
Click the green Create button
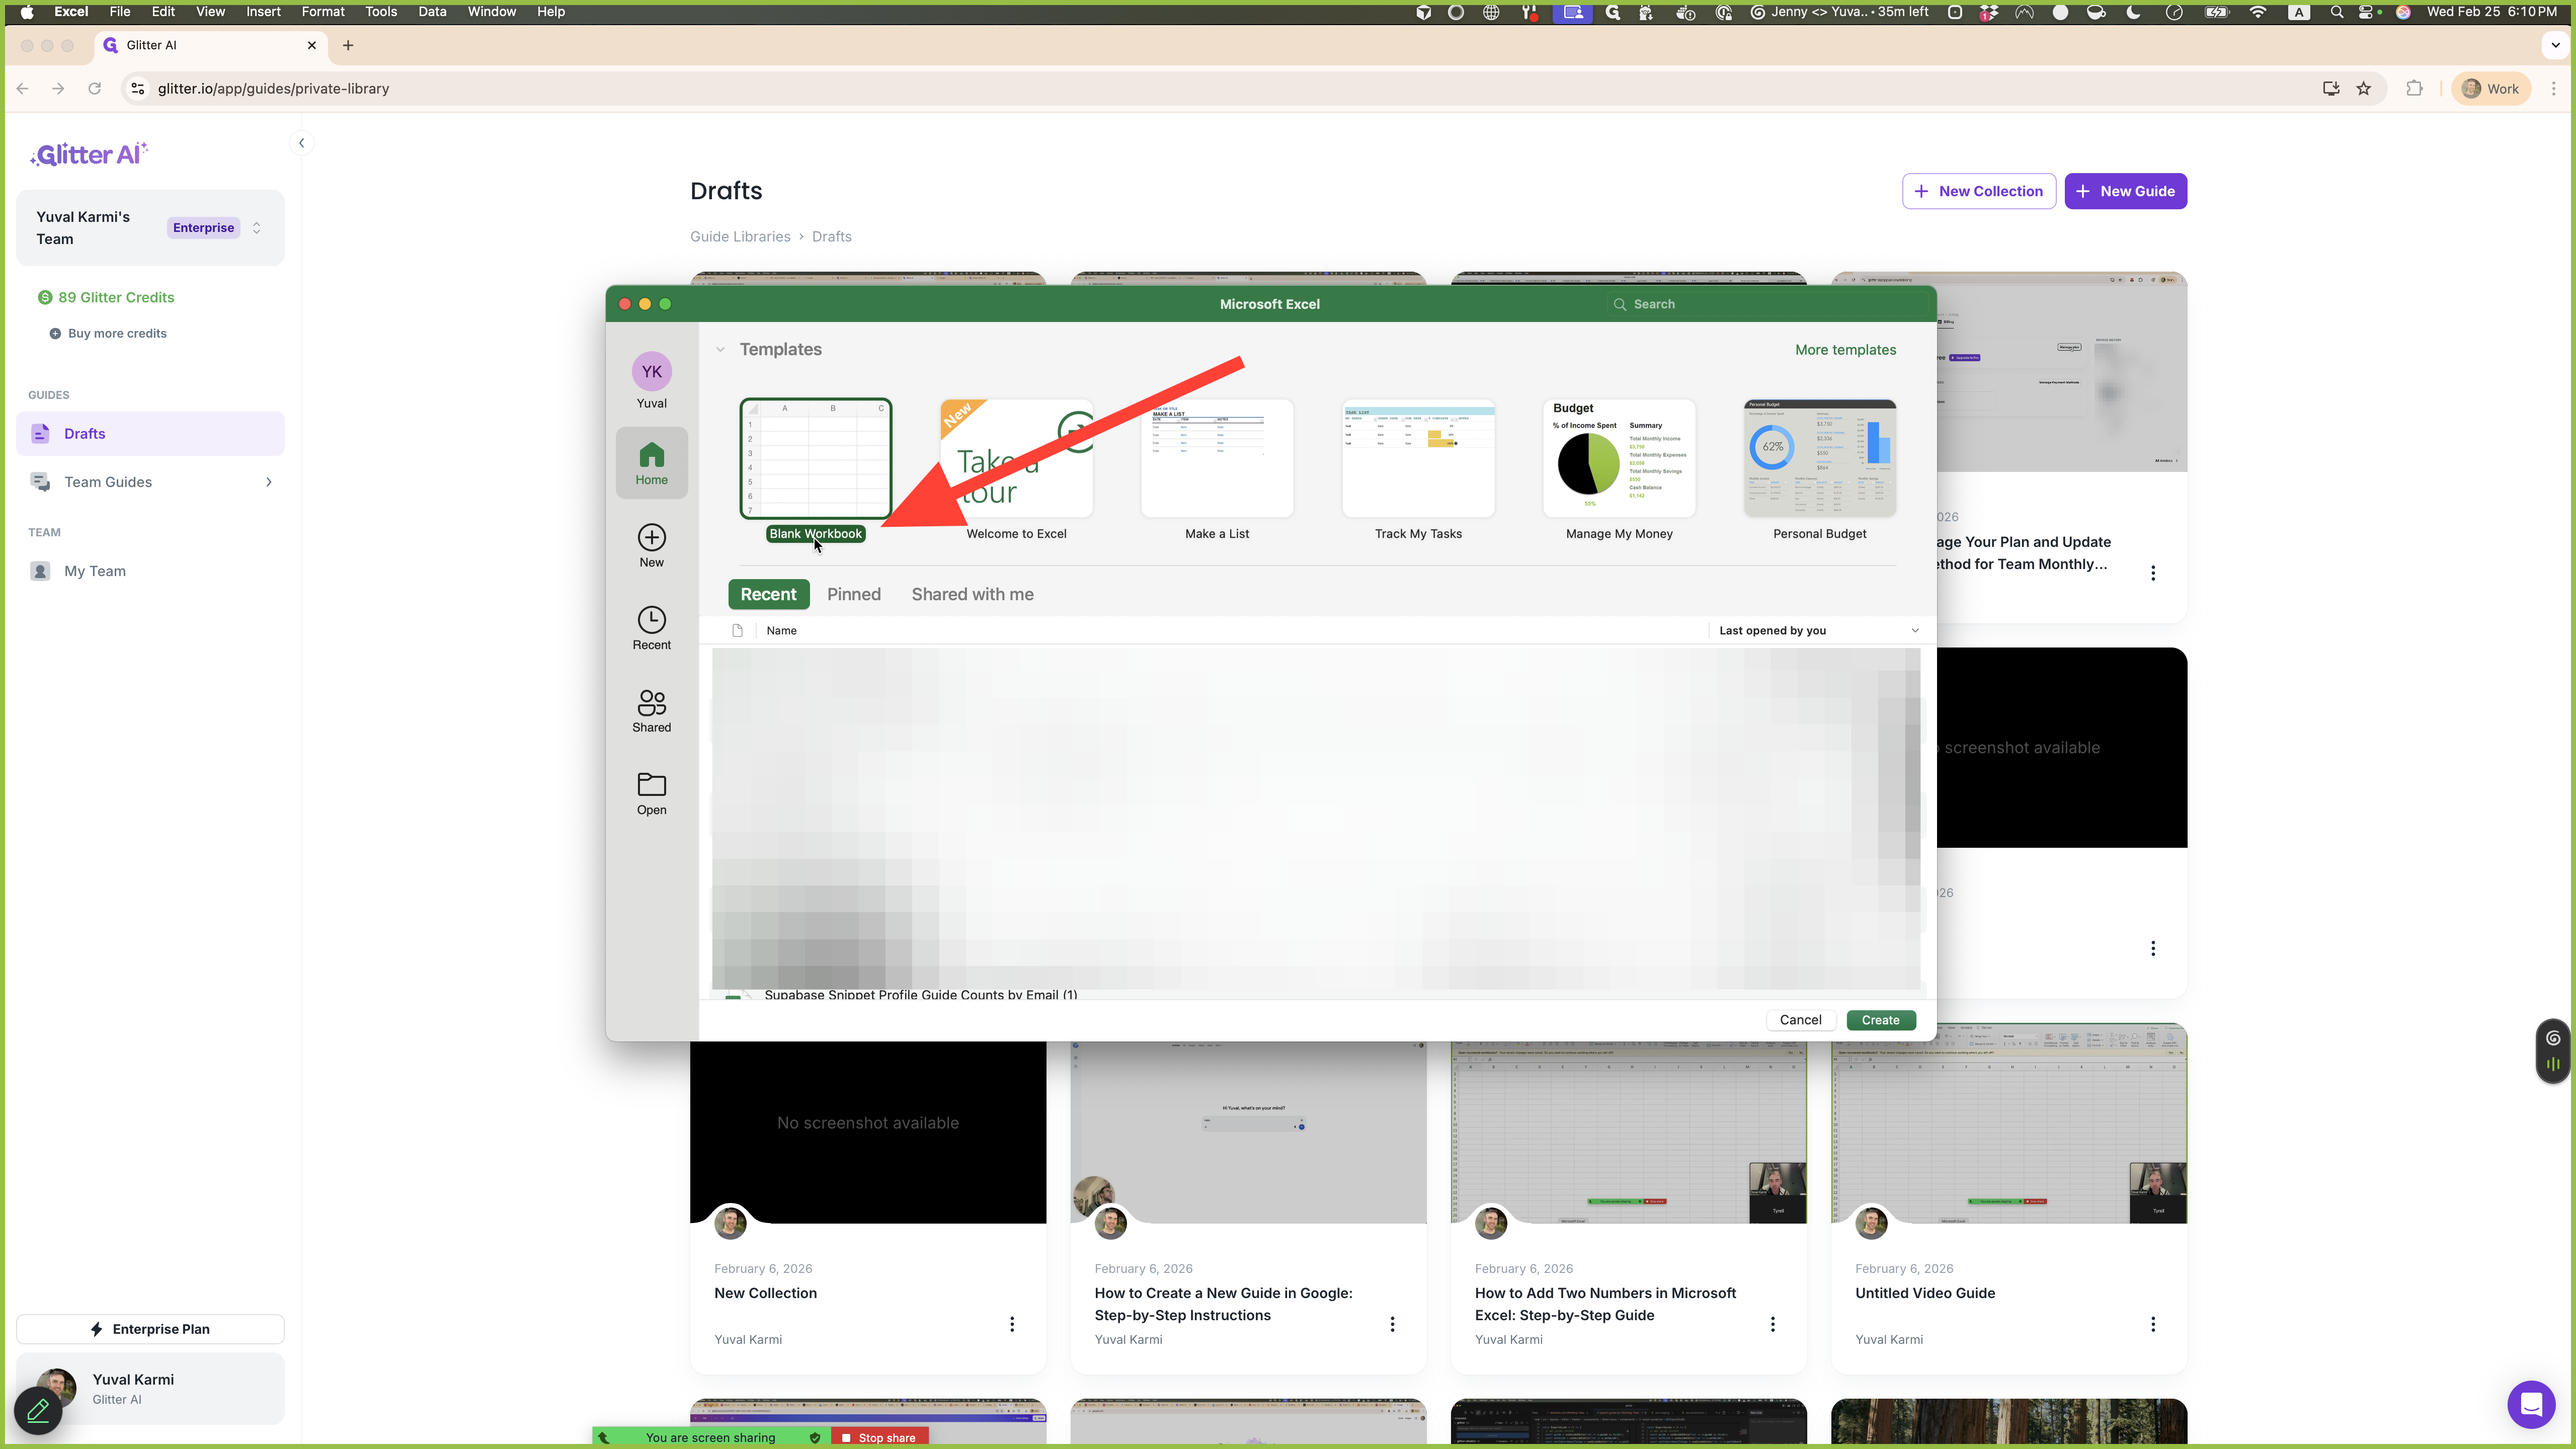click(x=1880, y=1020)
